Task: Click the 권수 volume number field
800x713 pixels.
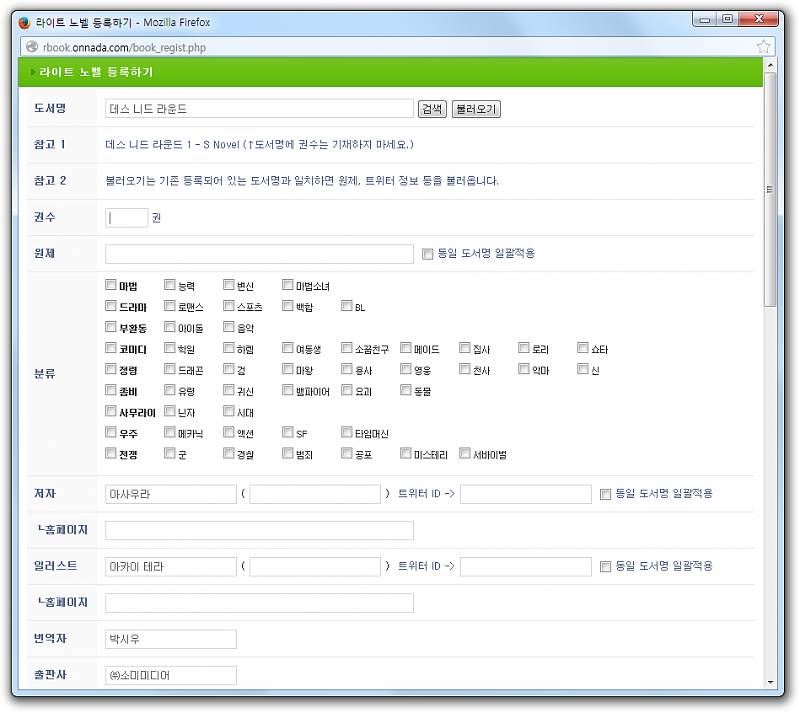Action: (126, 217)
